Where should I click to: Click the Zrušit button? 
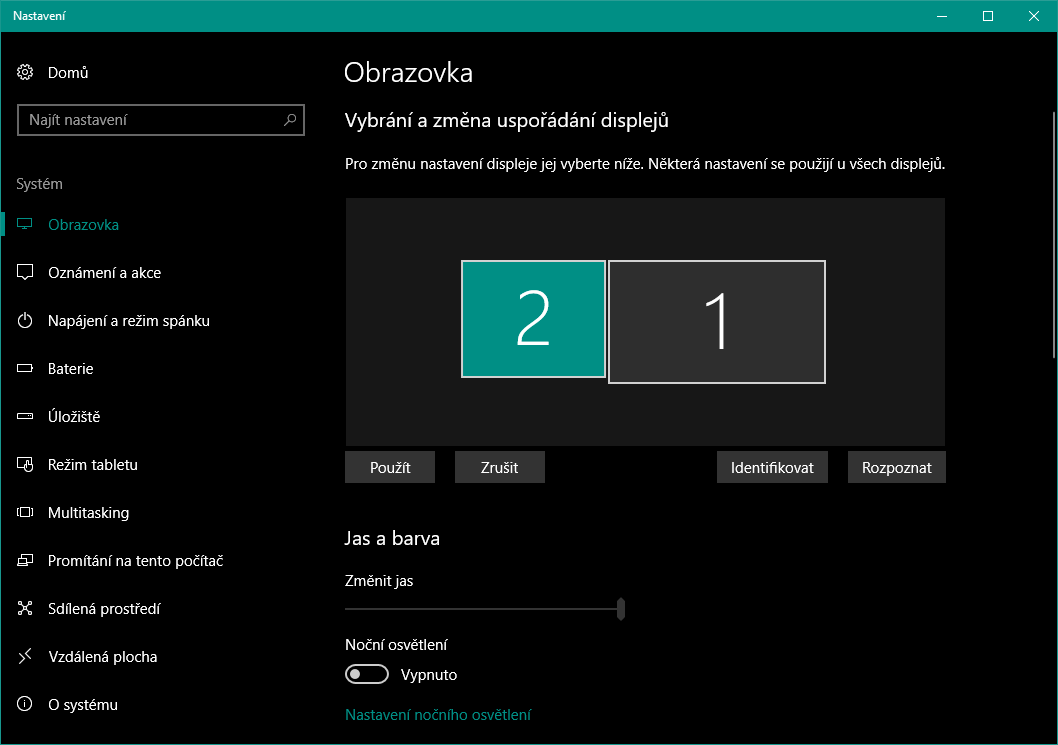[x=499, y=467]
